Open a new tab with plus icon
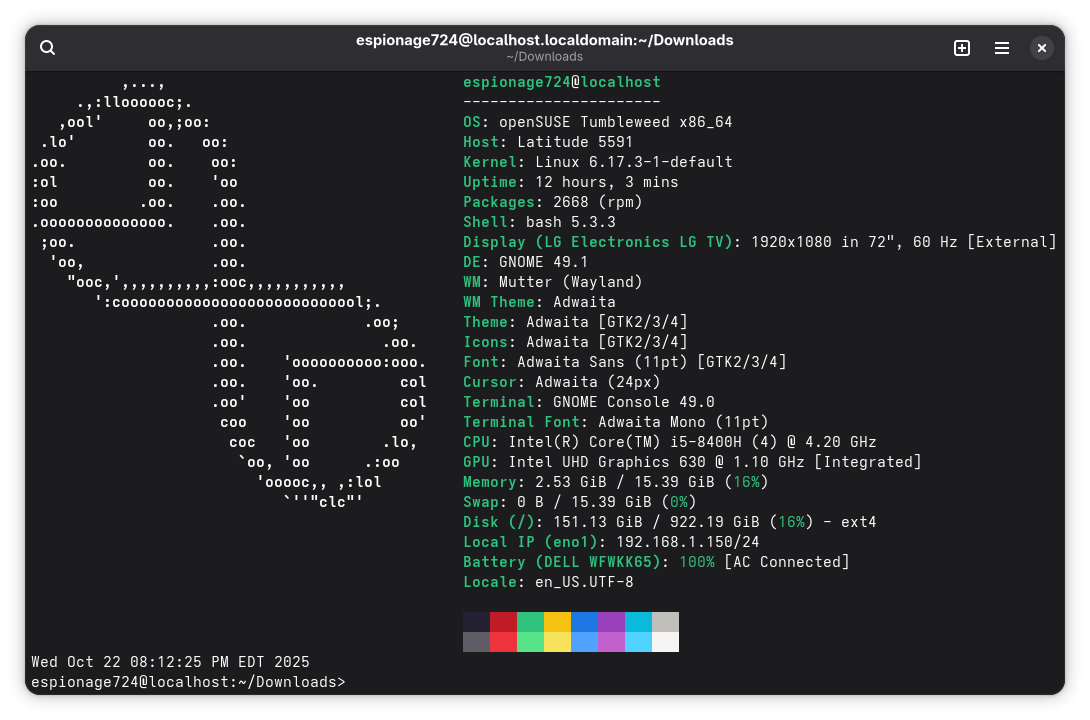 962,48
